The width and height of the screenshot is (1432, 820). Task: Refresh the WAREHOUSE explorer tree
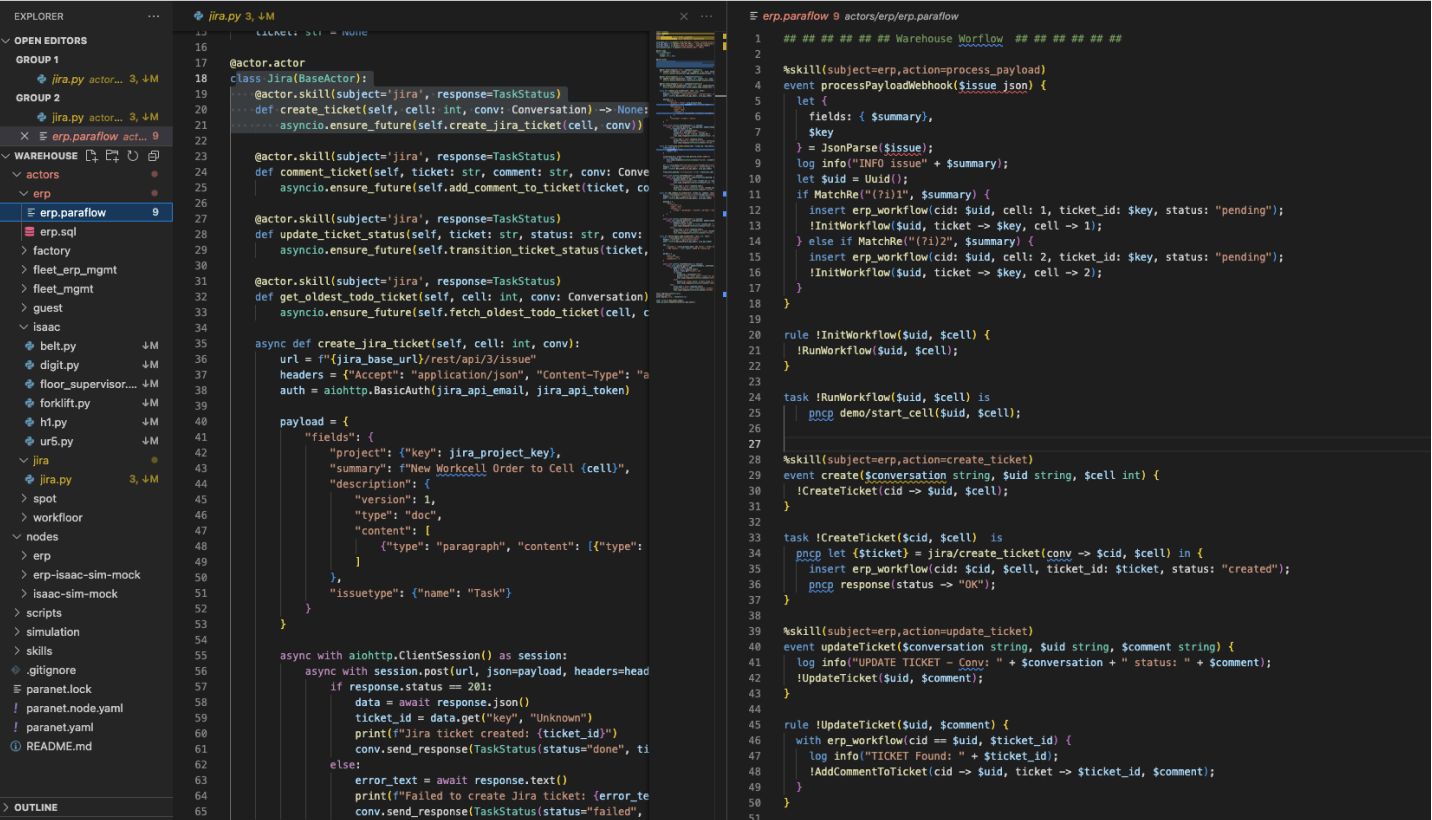coord(131,156)
